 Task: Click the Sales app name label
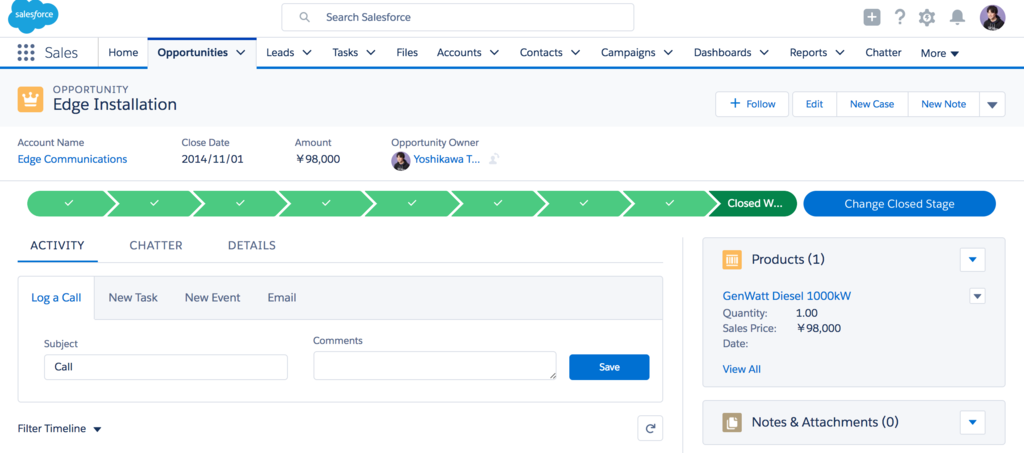[x=61, y=53]
